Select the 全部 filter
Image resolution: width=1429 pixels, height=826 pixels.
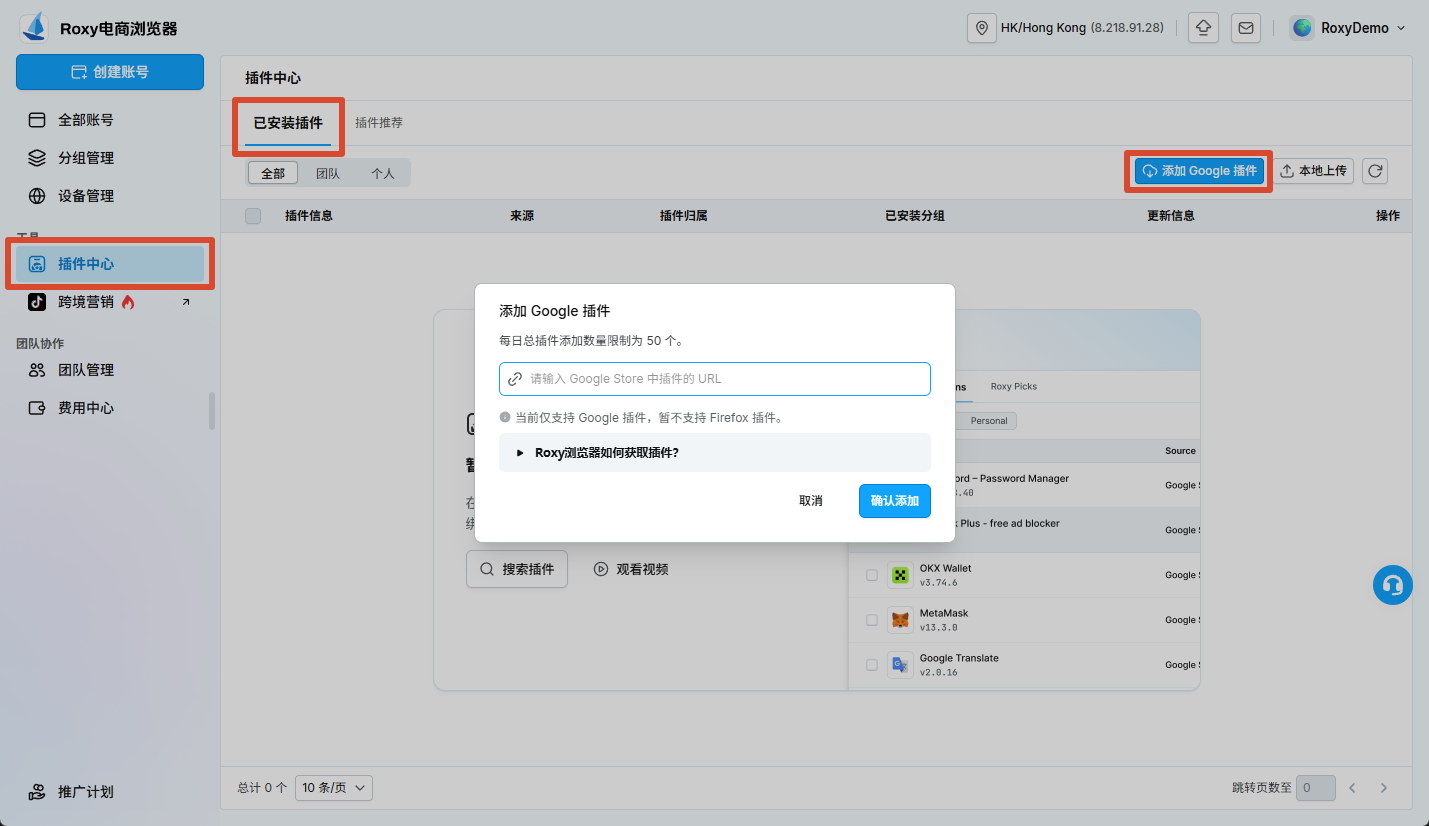tap(273, 173)
